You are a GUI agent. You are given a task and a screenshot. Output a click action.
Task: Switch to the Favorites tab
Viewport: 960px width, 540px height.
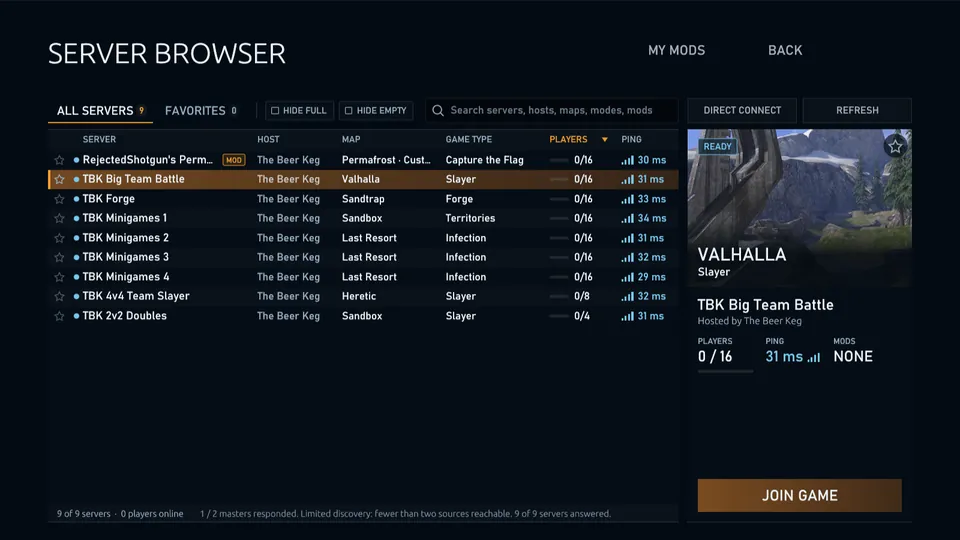(201, 111)
